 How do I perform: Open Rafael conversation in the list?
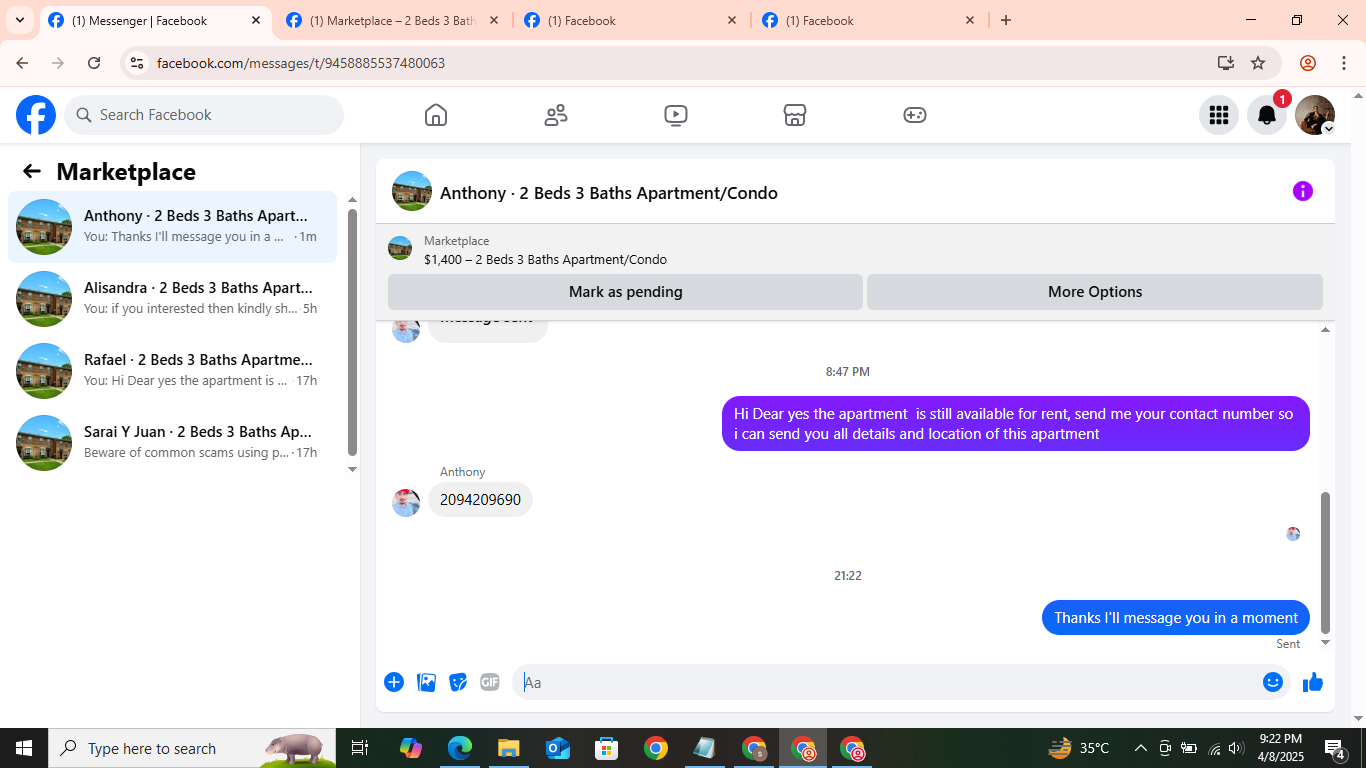[173, 371]
